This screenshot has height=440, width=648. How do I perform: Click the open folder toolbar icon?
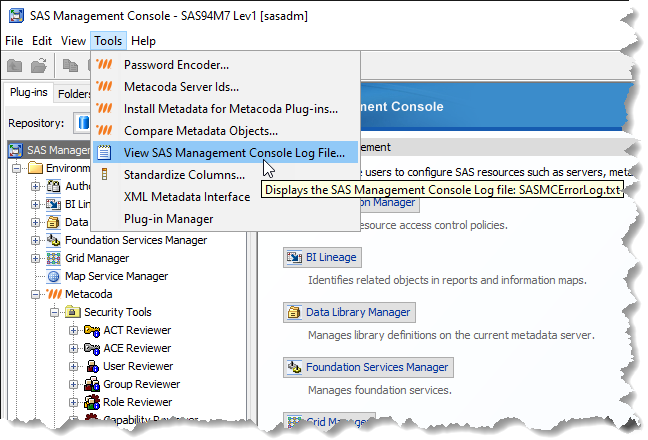39,65
